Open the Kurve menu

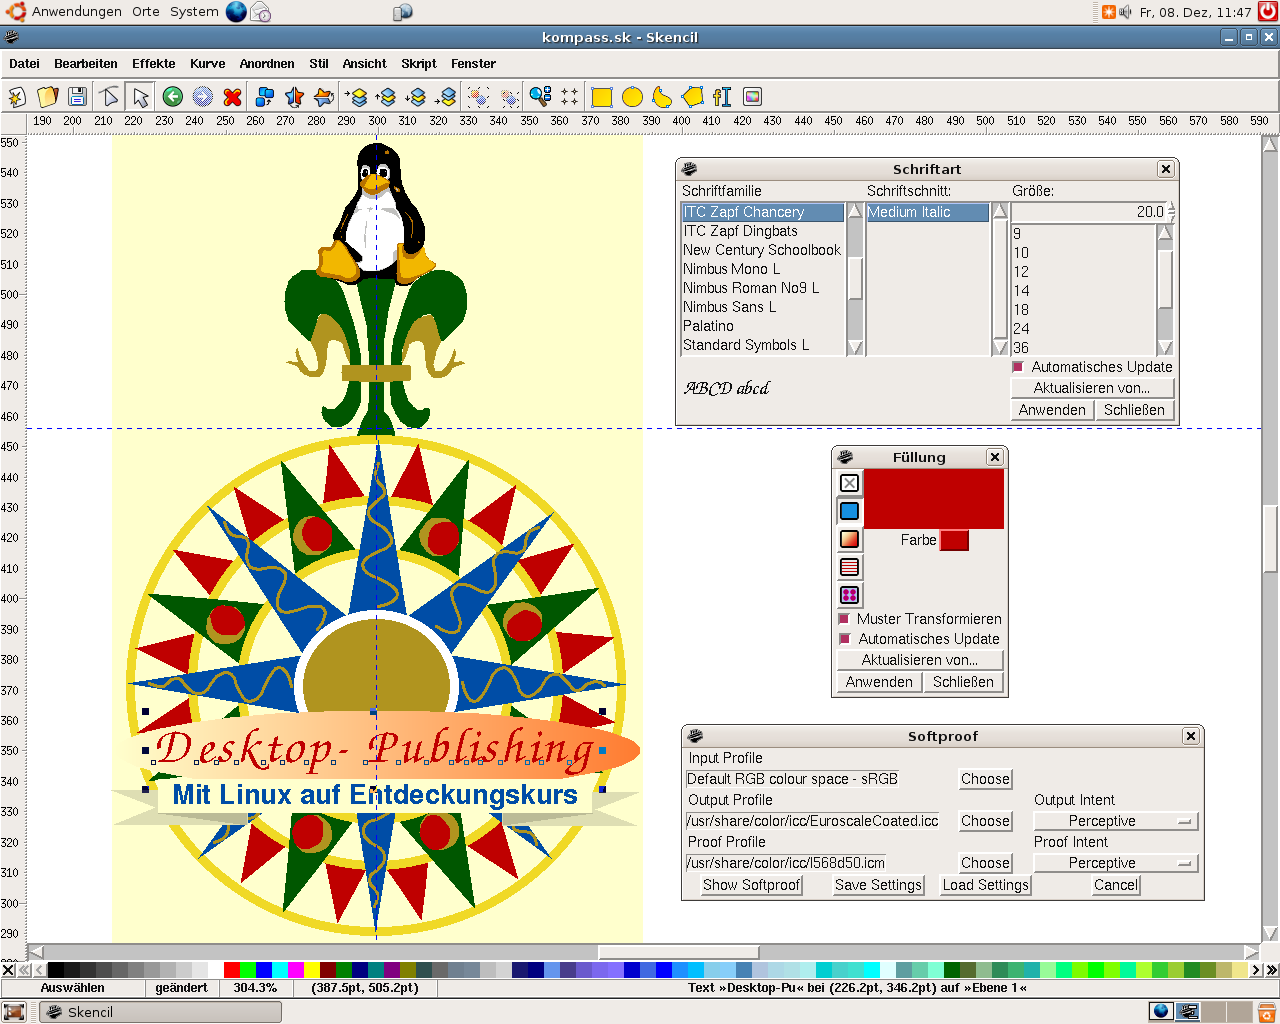click(x=207, y=63)
